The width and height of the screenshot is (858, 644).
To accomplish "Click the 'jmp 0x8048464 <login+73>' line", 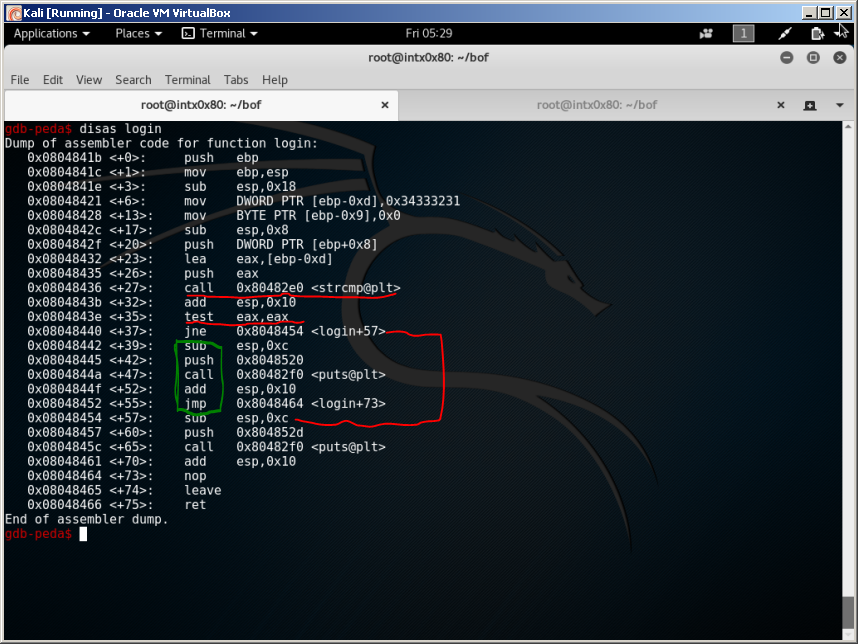I will click(x=207, y=403).
